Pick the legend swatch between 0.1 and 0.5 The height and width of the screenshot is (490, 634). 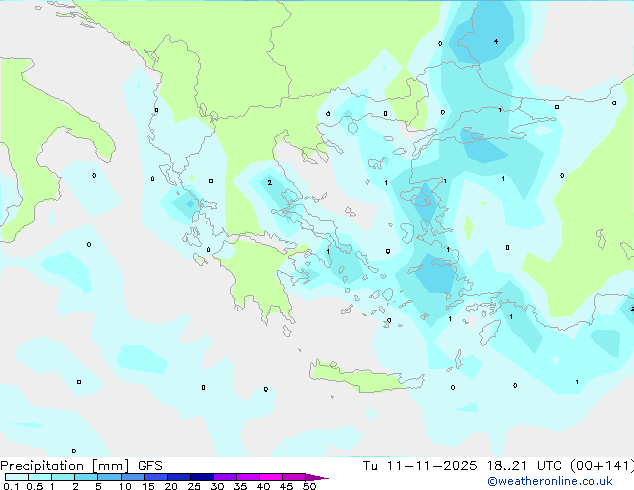point(17,477)
